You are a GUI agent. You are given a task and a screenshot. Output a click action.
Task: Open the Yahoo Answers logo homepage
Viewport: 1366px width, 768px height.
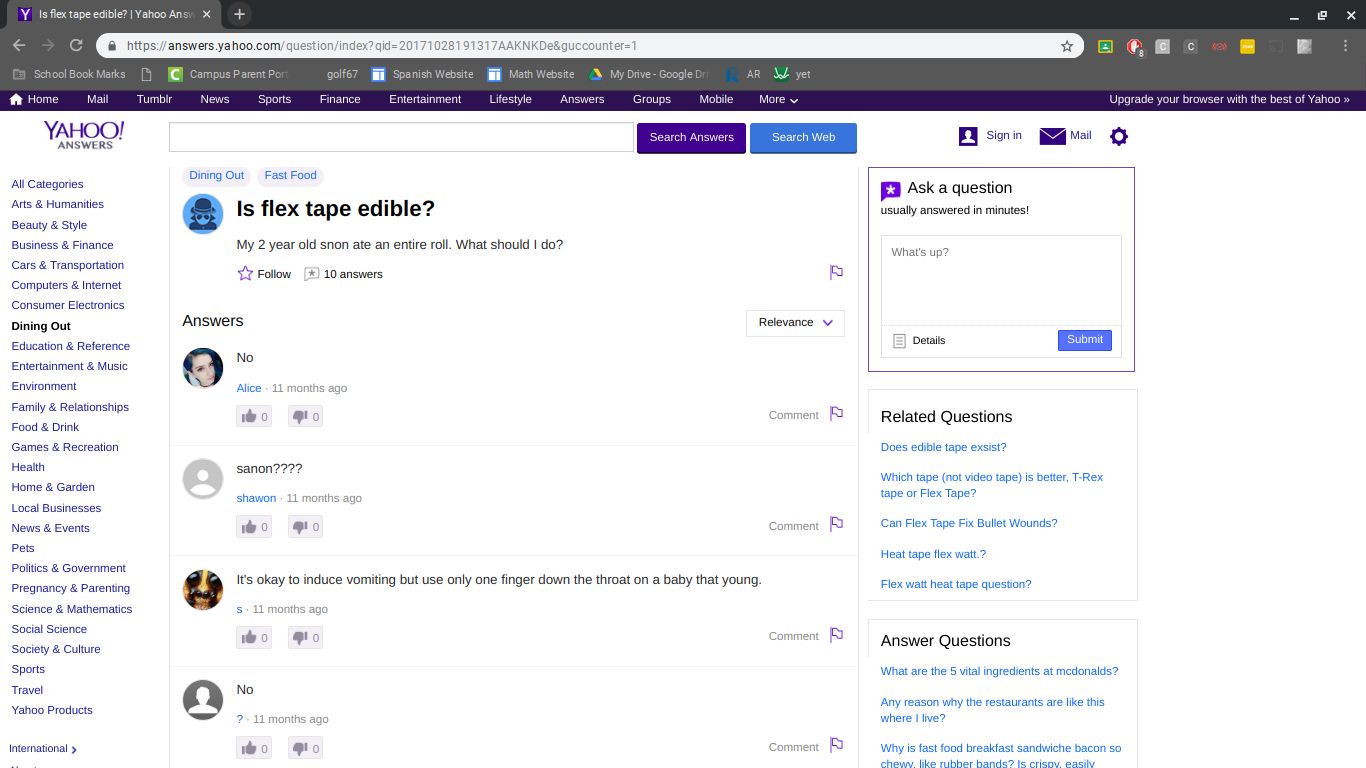pos(84,135)
